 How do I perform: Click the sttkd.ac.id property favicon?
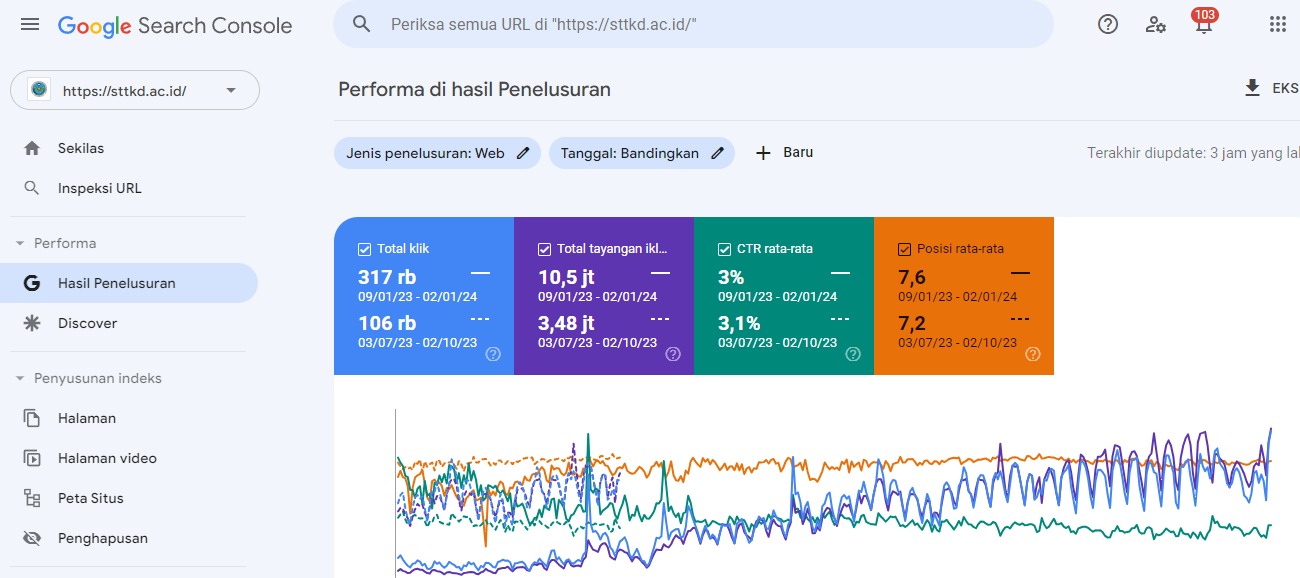click(x=39, y=90)
